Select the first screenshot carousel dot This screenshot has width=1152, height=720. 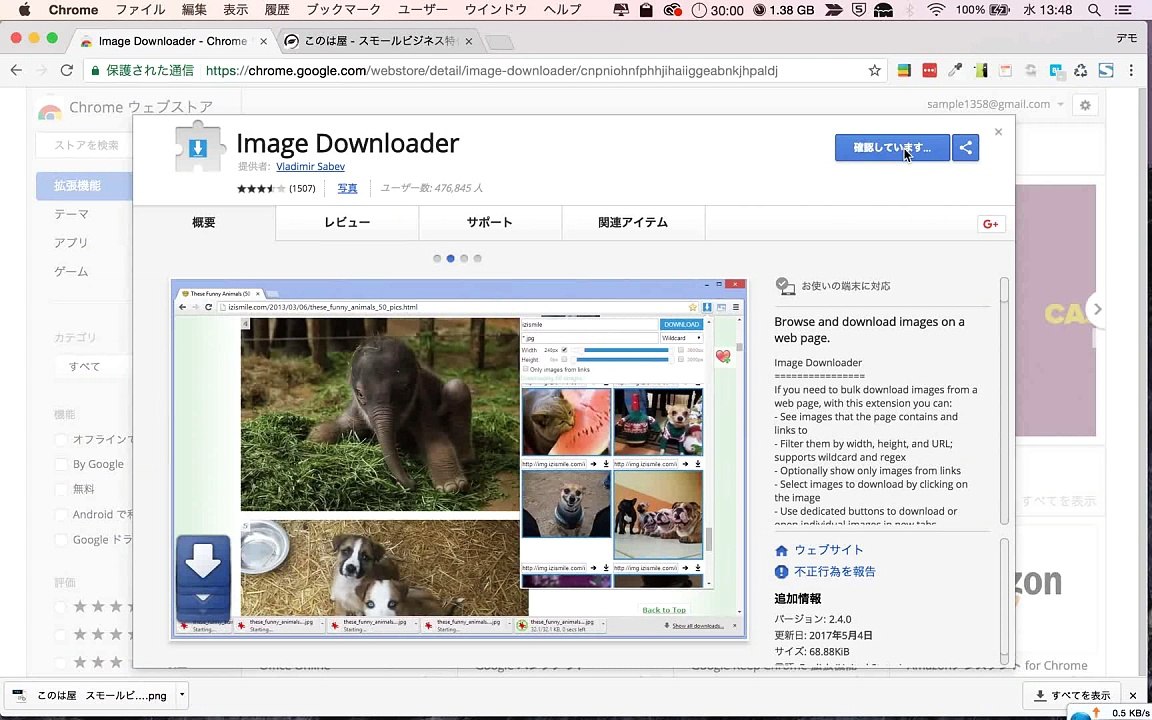(x=437, y=259)
